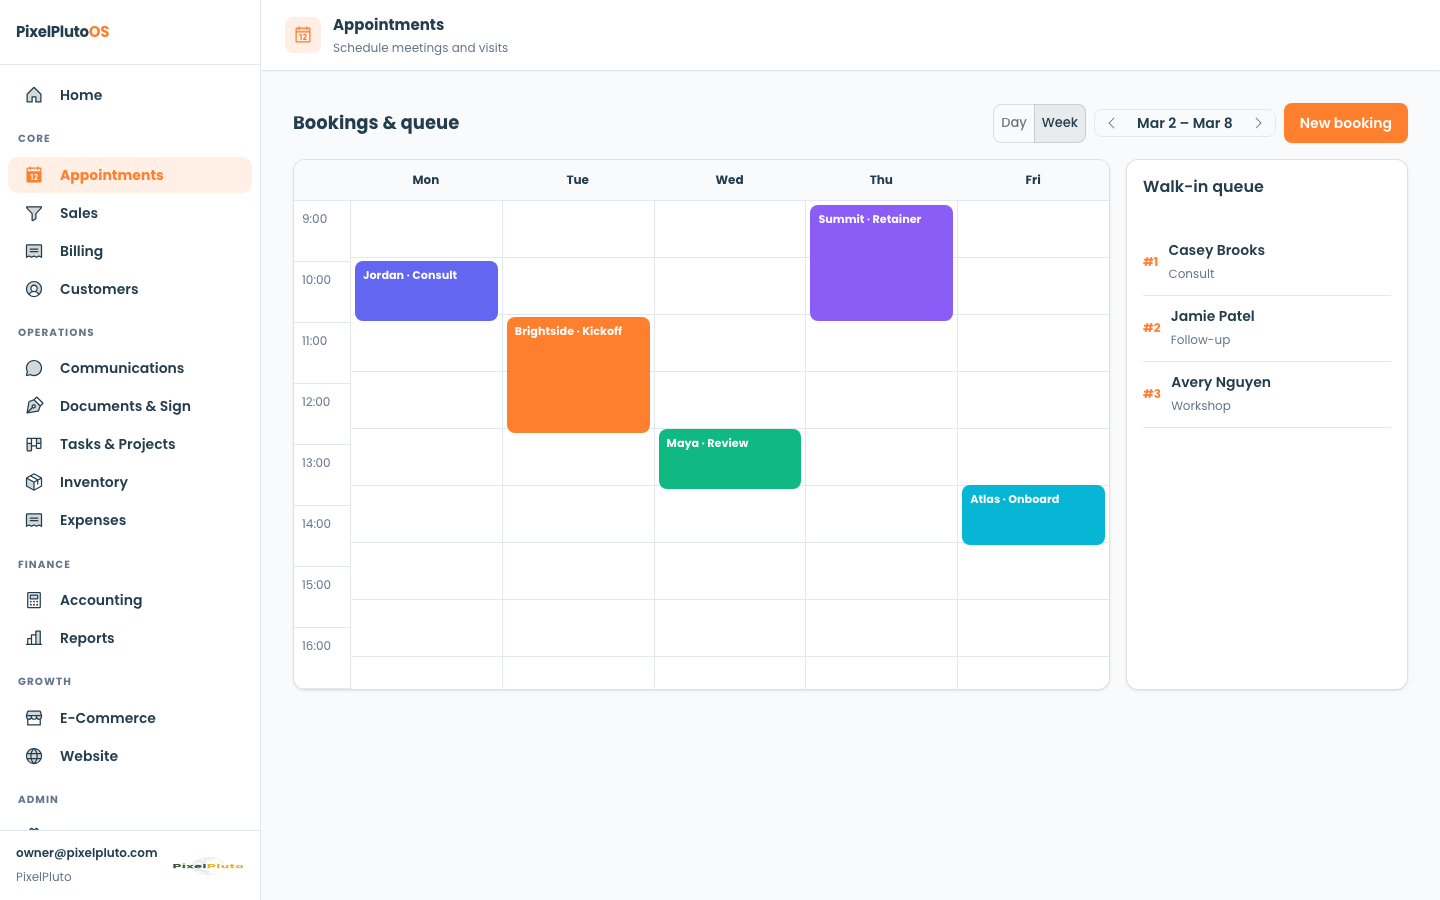Click the Mar 2 – Mar 8 date range
Screen dimensions: 1440x900
coord(1185,123)
